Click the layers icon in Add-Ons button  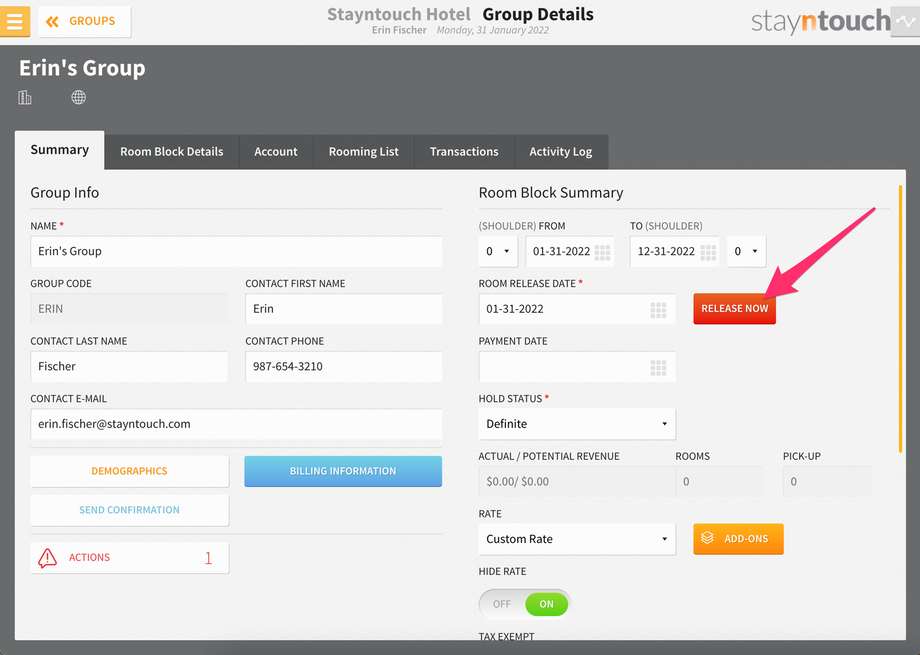[707, 538]
